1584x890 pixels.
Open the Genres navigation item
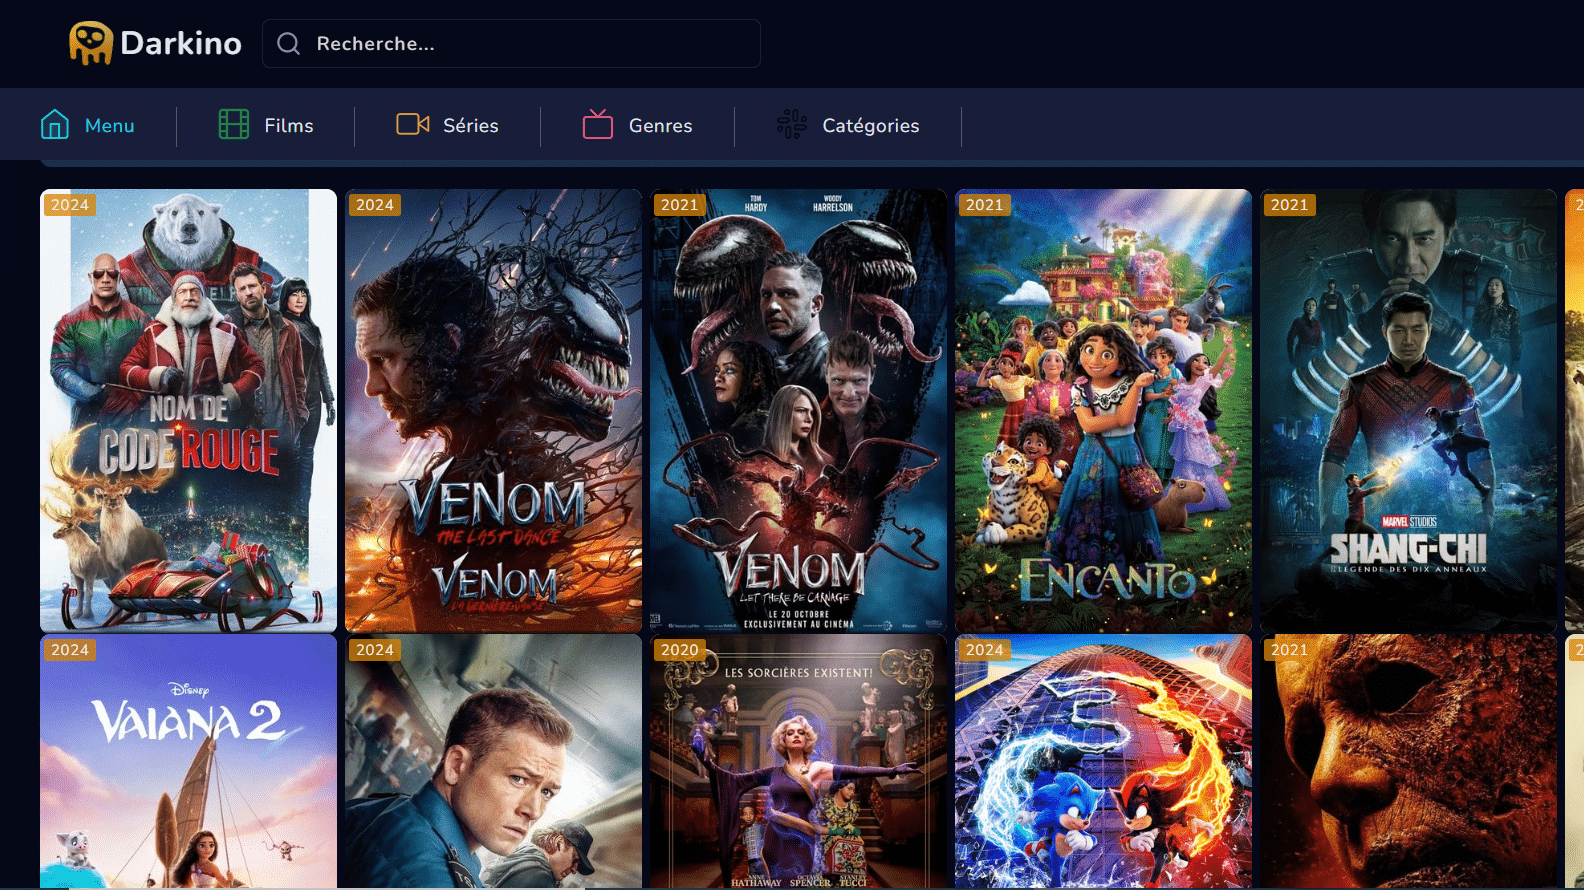[638, 126]
